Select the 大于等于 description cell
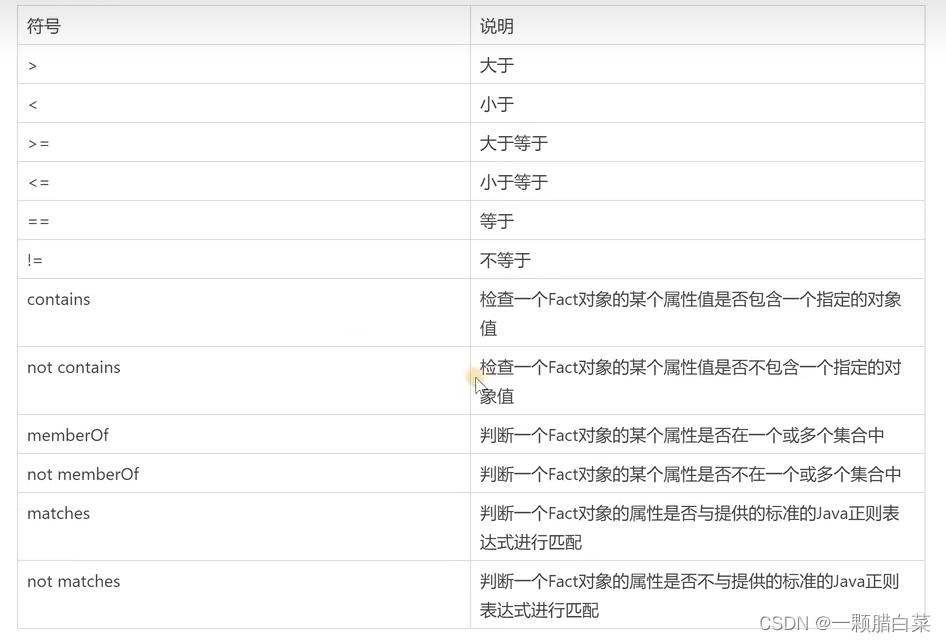 coord(697,142)
